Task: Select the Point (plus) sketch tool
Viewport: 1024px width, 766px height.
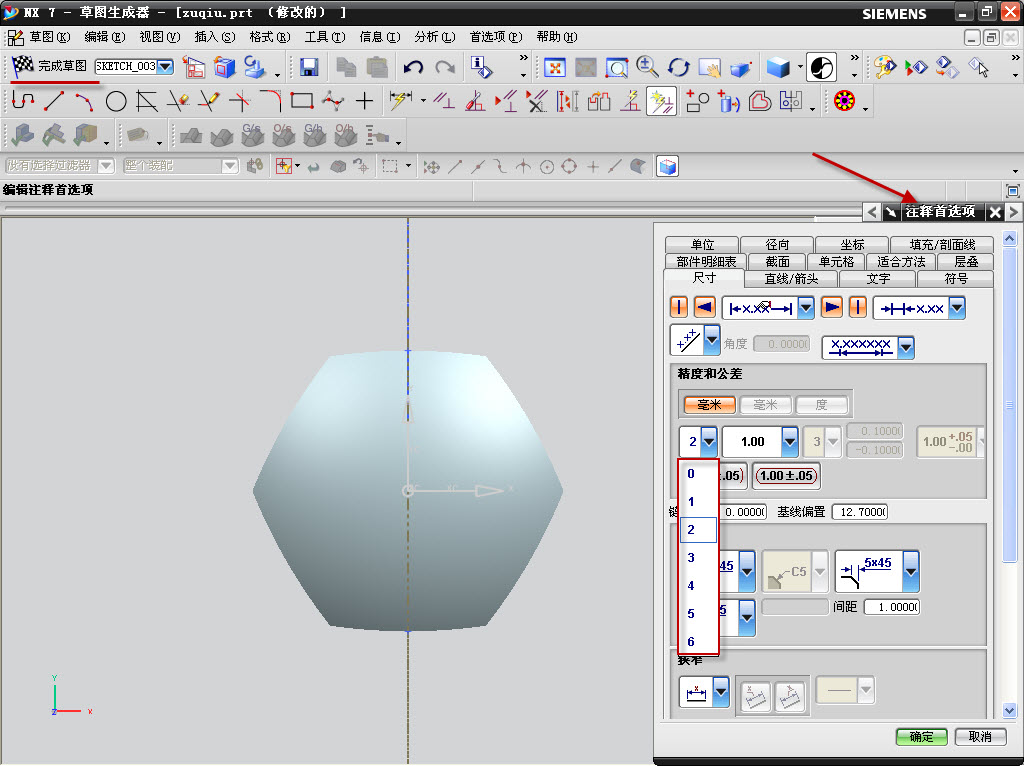Action: point(365,101)
